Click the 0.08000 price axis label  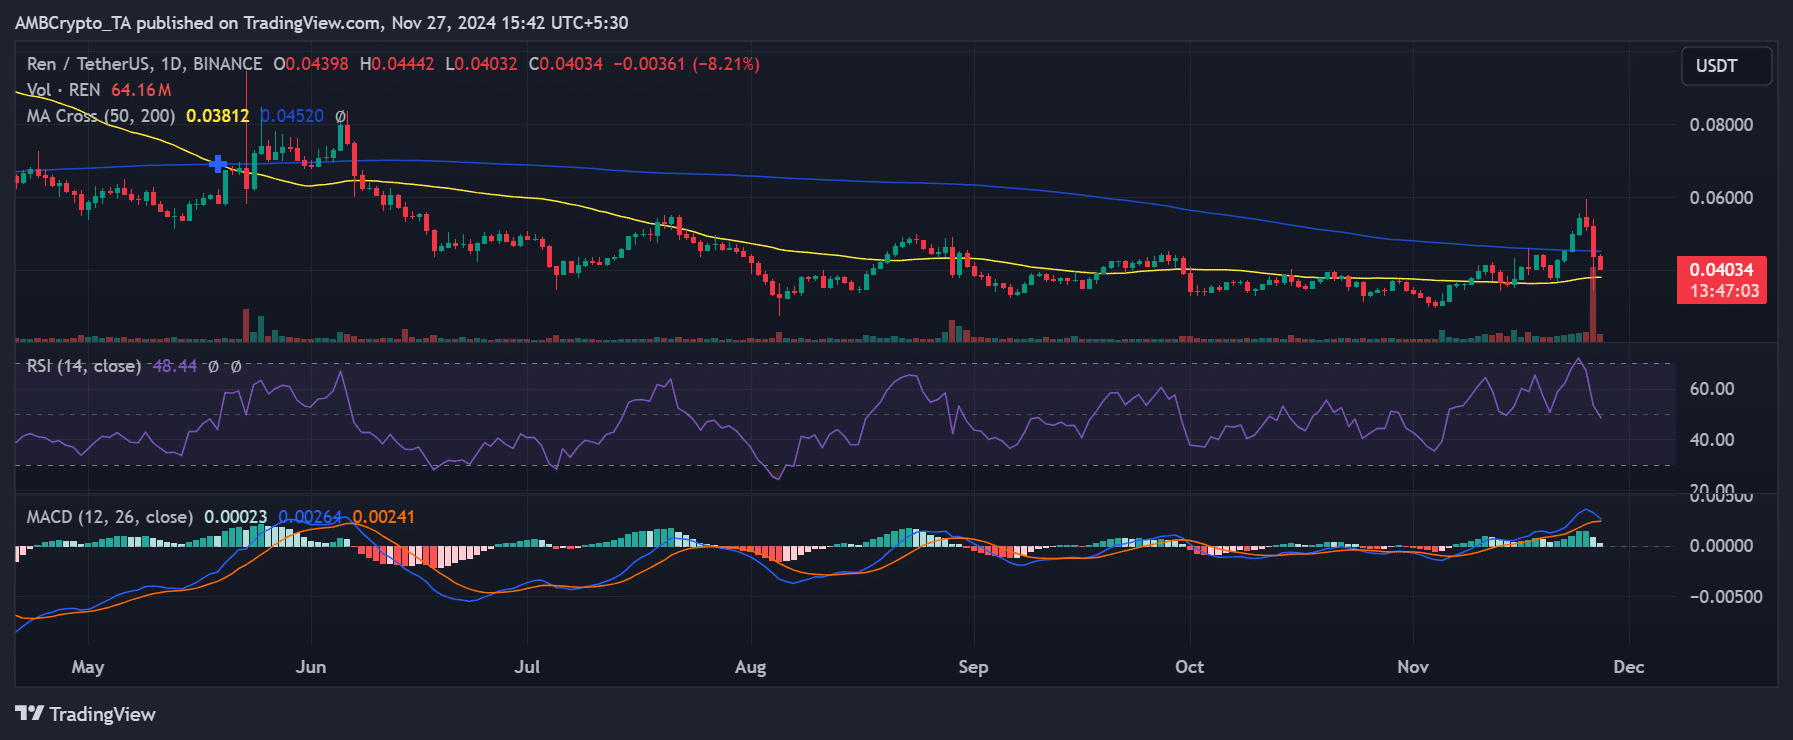1721,125
